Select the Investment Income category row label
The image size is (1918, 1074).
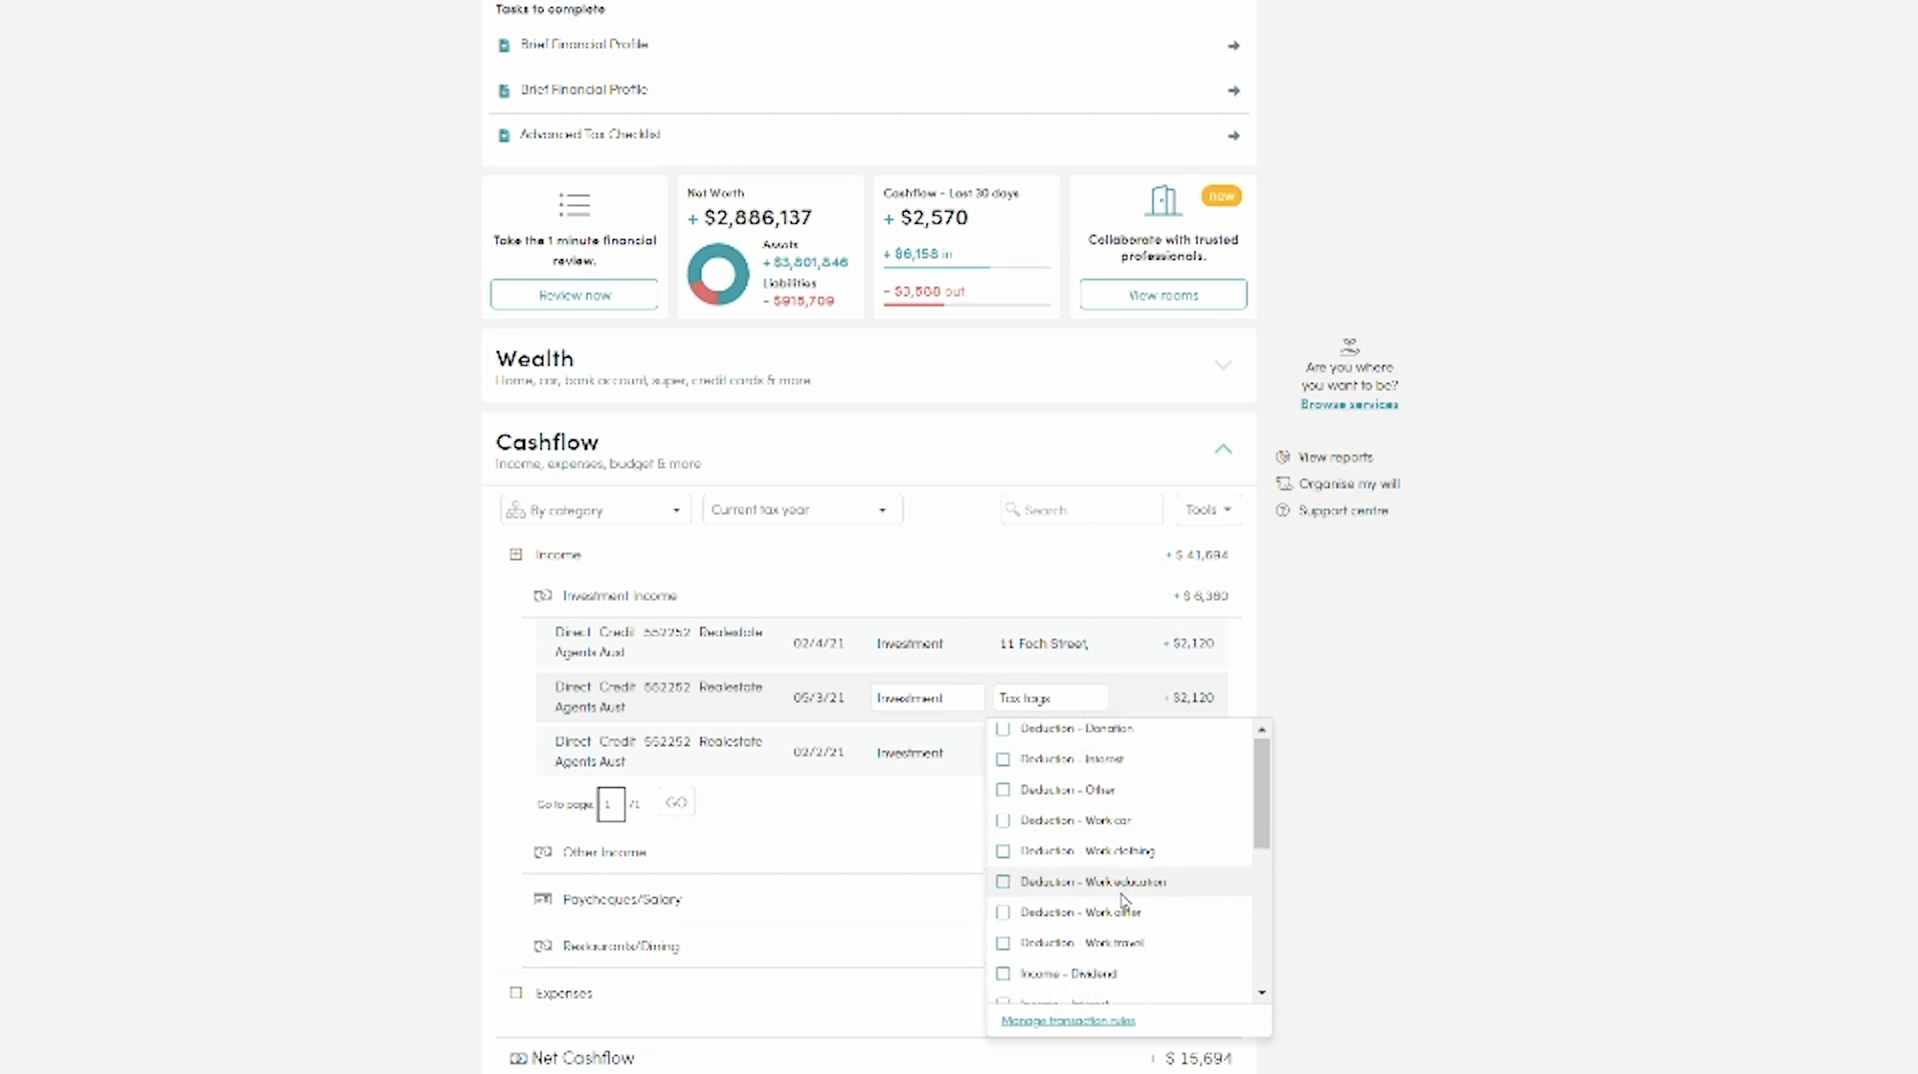click(620, 596)
